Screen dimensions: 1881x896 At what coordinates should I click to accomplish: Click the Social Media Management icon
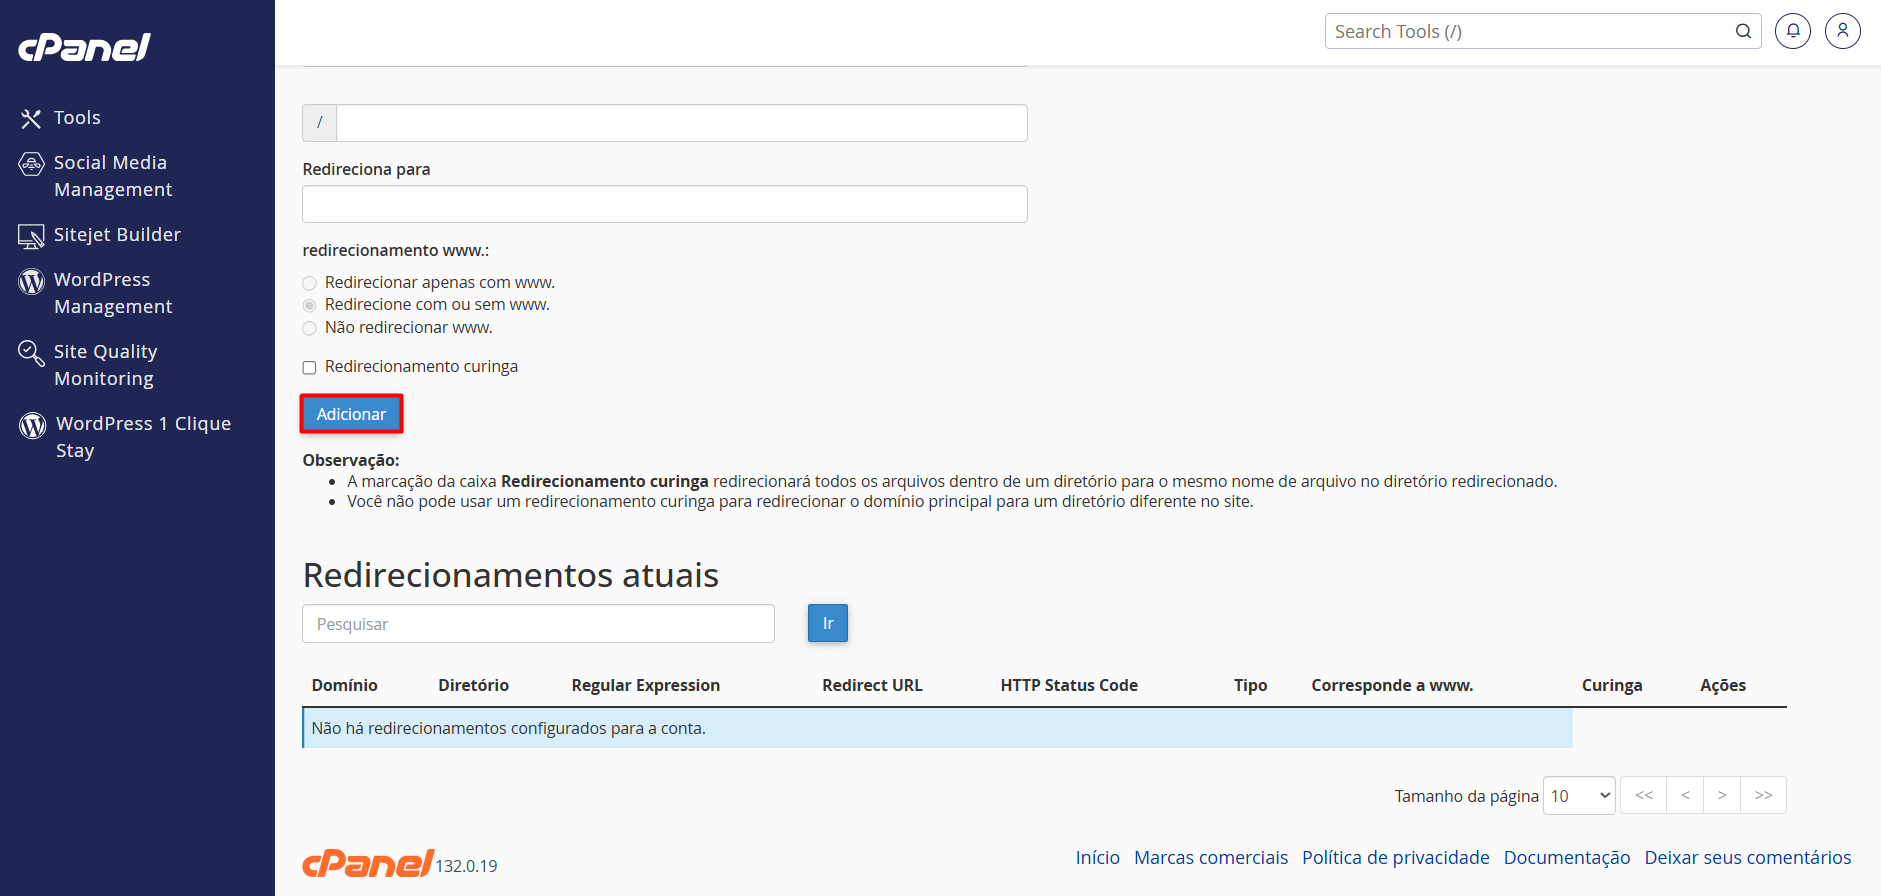[31, 164]
